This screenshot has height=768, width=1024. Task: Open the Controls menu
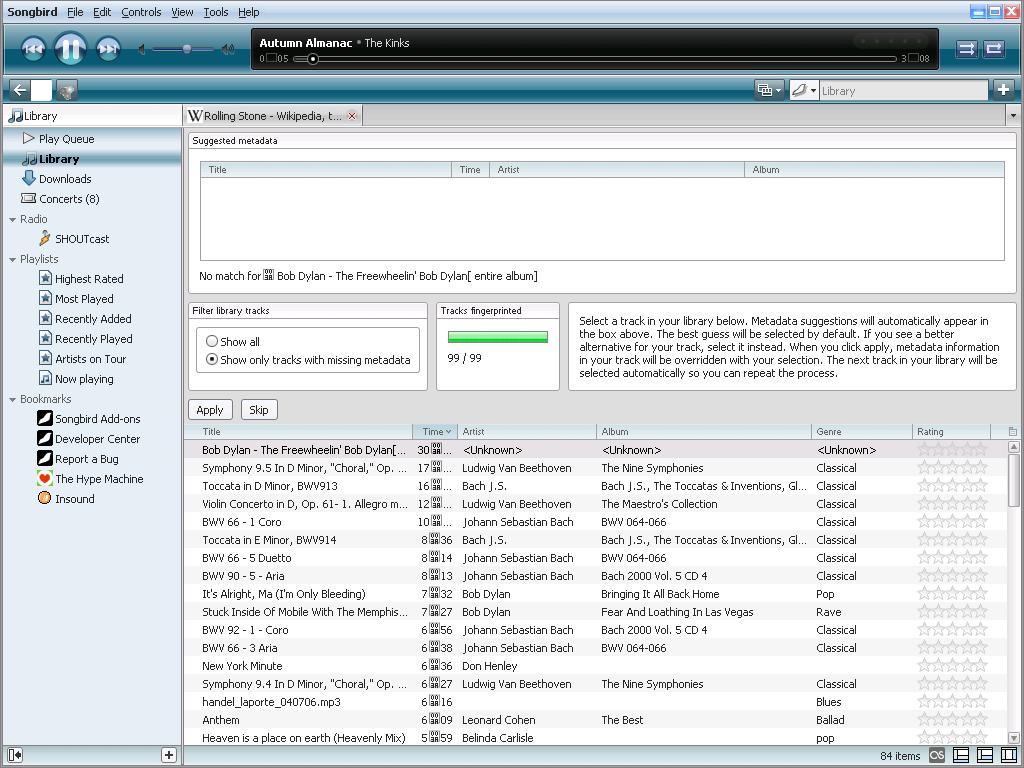tap(141, 12)
